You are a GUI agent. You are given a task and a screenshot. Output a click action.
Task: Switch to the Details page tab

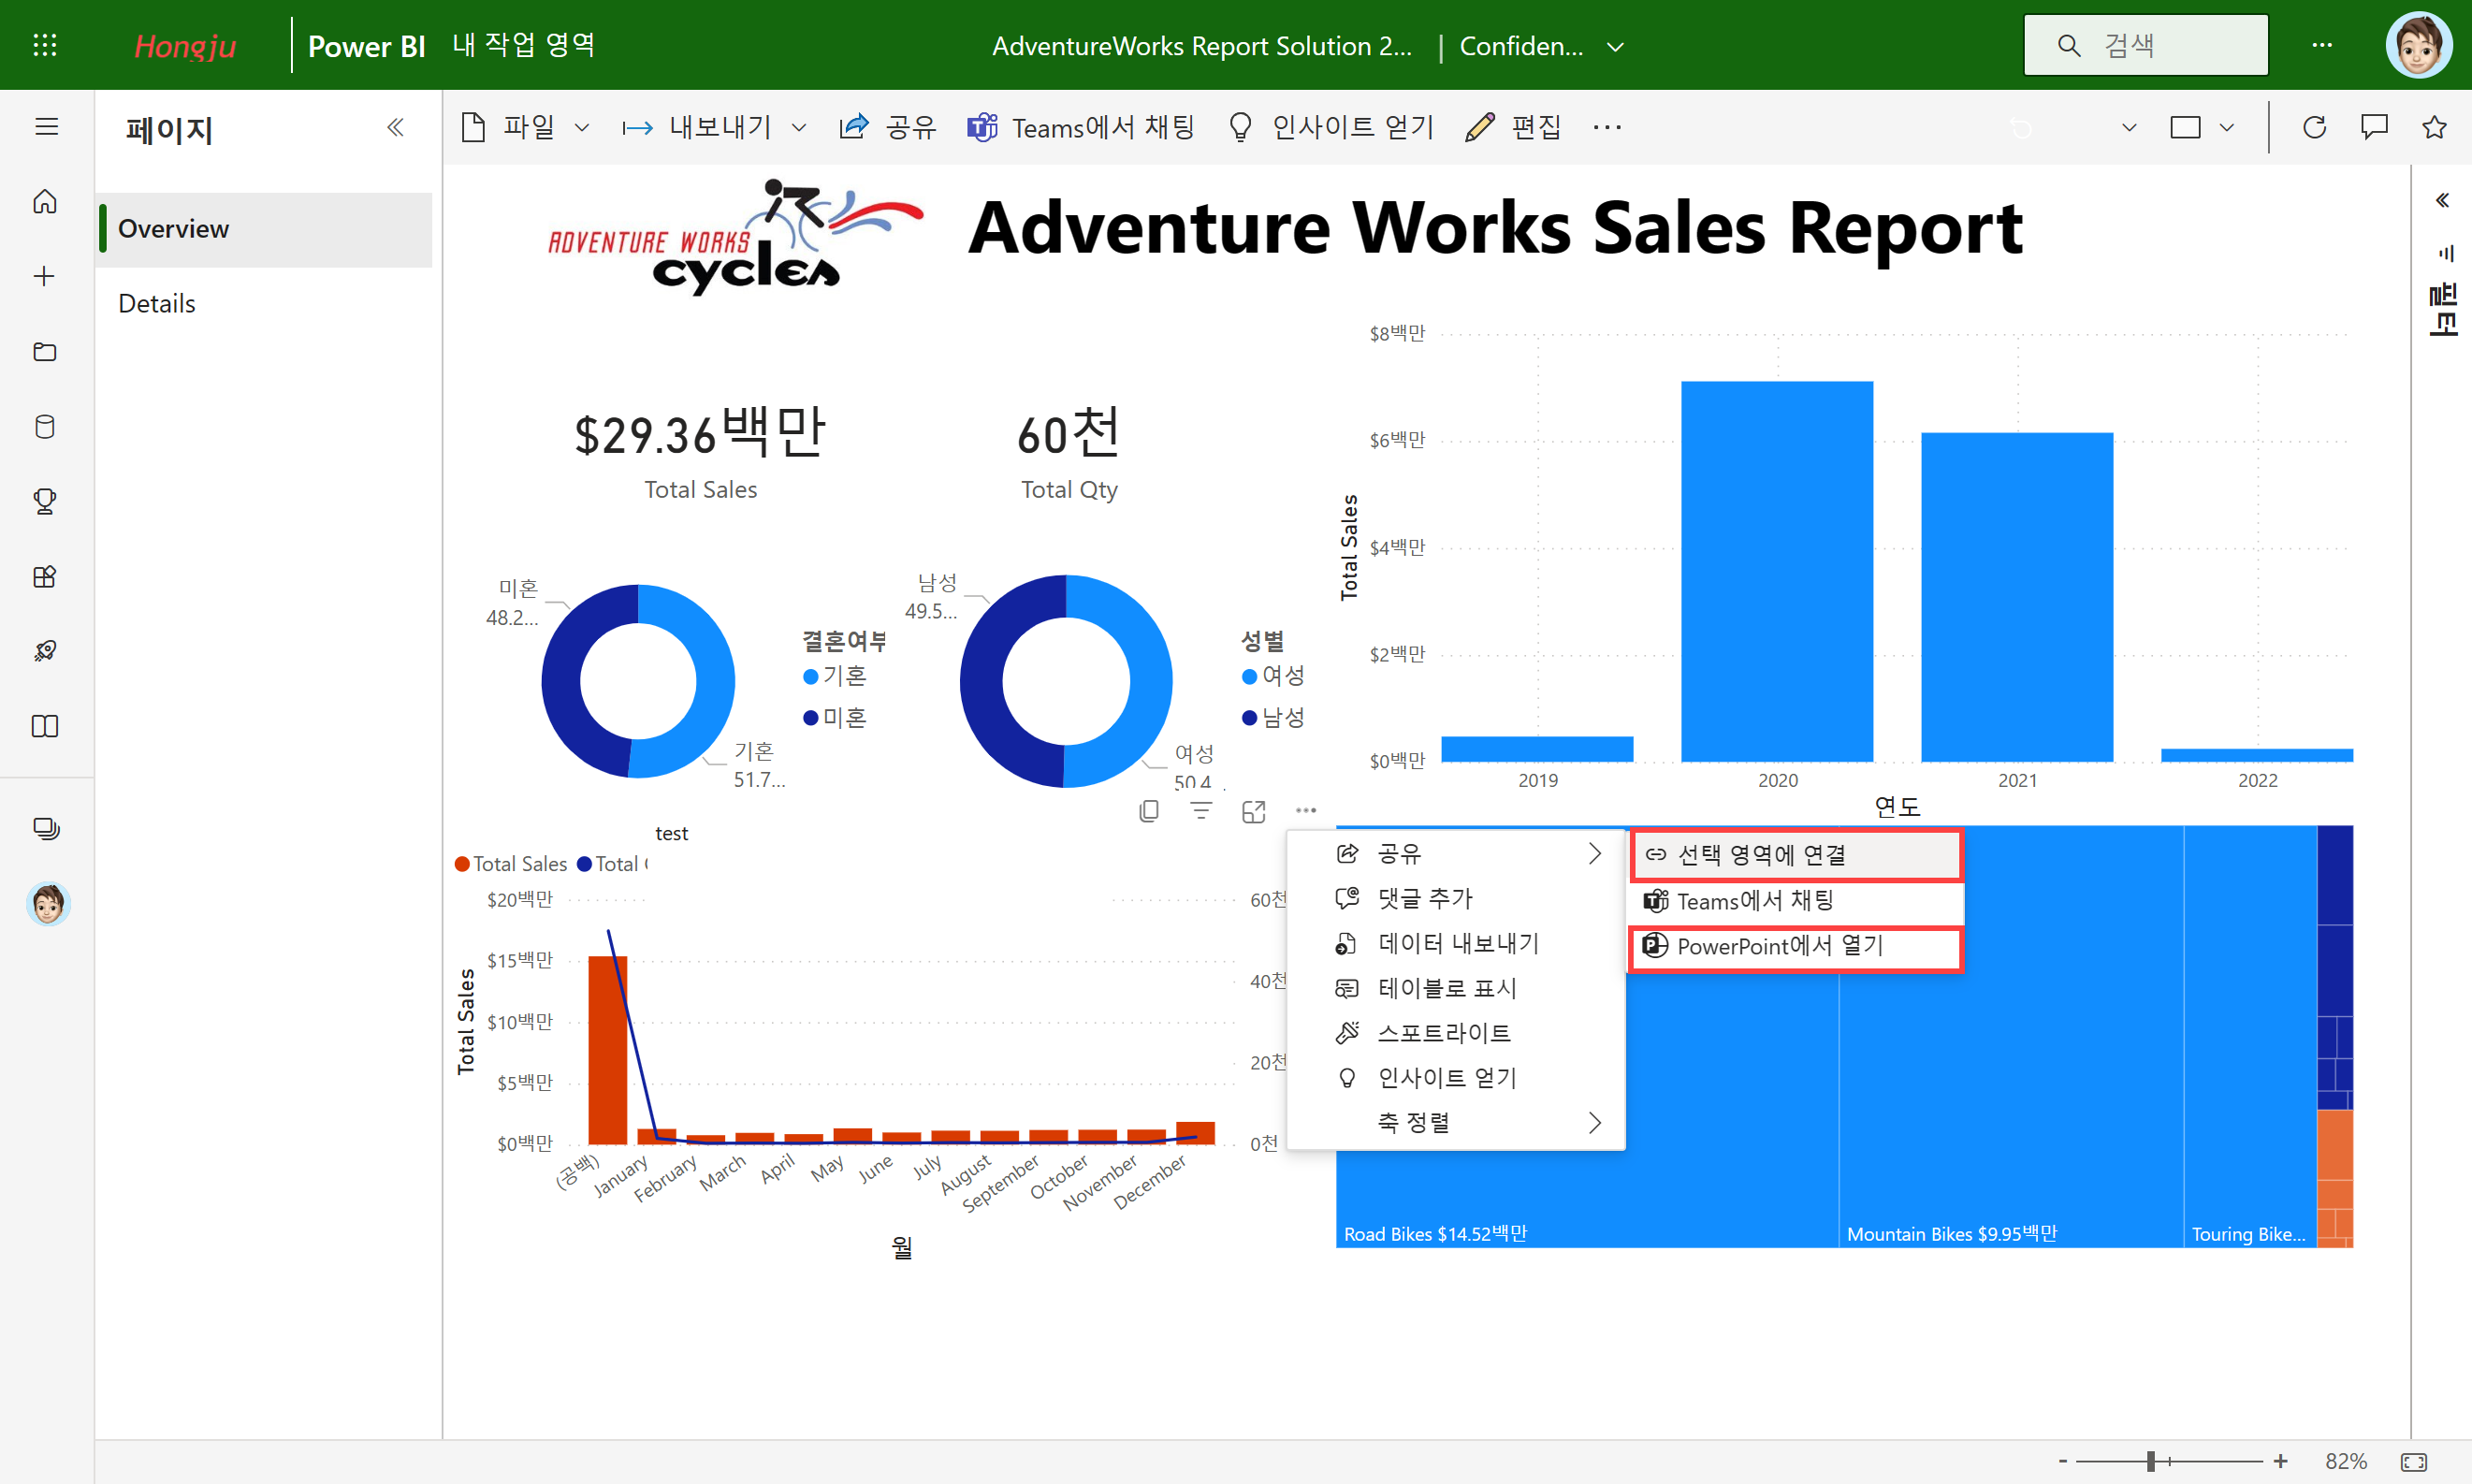pos(157,303)
